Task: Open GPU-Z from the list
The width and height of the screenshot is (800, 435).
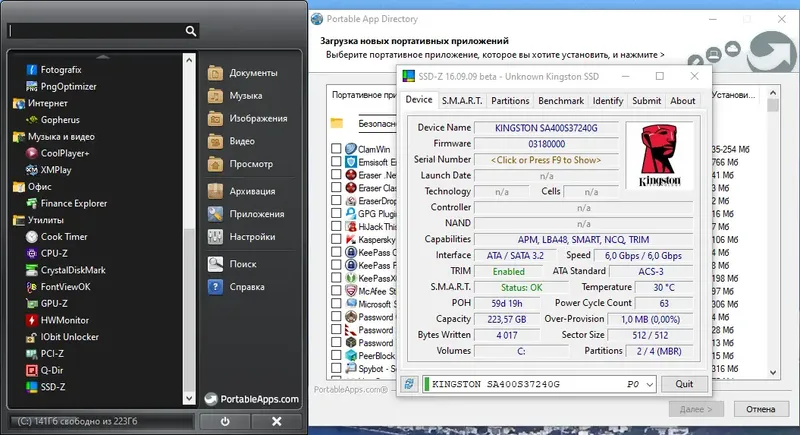Action: [x=47, y=303]
